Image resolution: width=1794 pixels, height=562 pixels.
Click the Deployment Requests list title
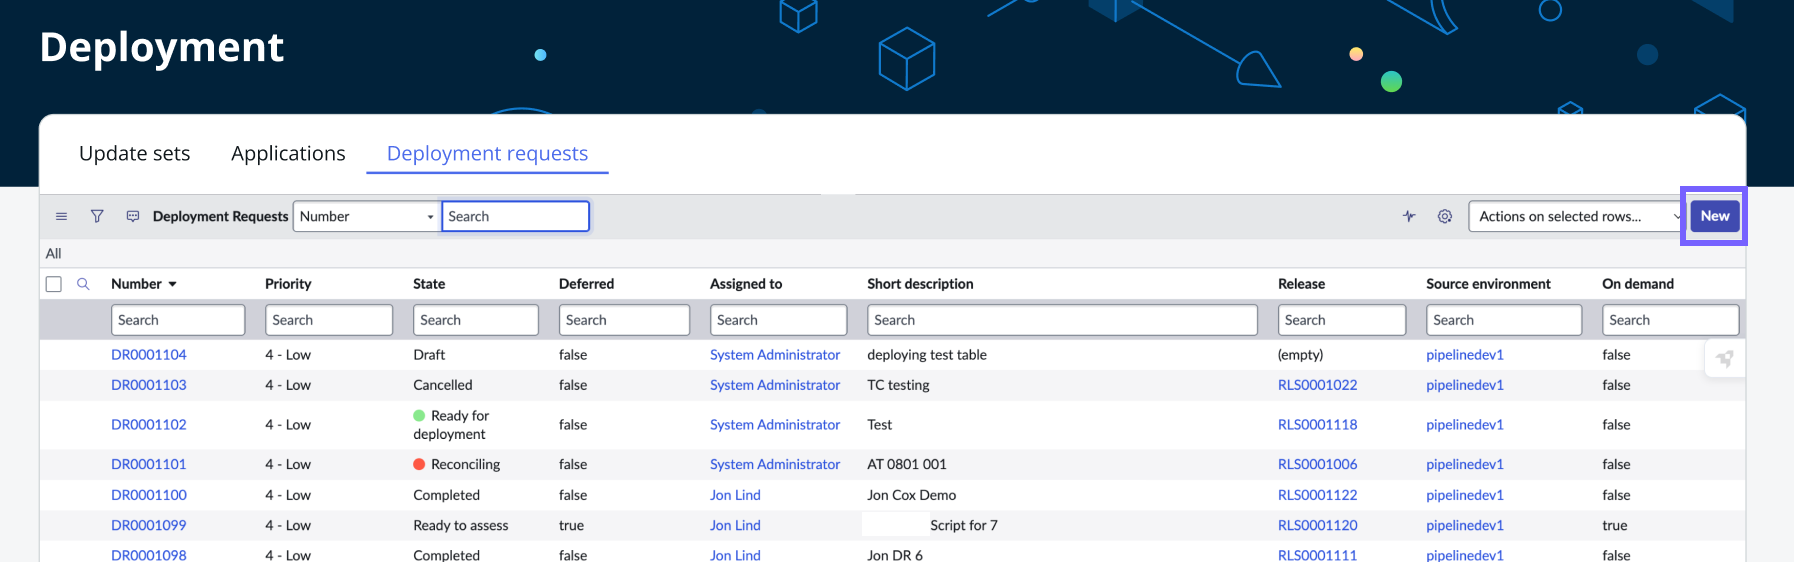pos(220,216)
